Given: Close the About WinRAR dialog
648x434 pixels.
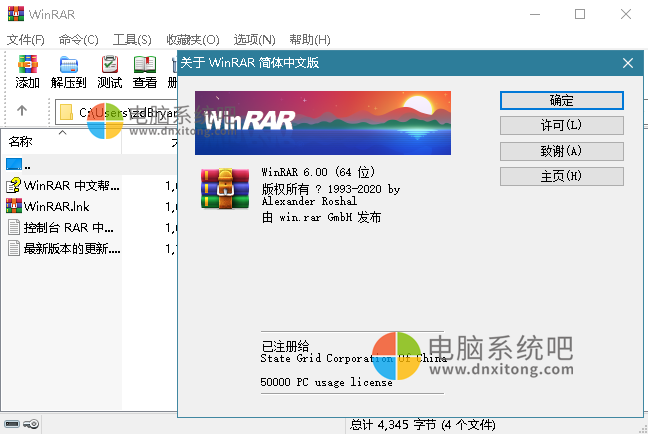Looking at the screenshot, I should (x=628, y=63).
